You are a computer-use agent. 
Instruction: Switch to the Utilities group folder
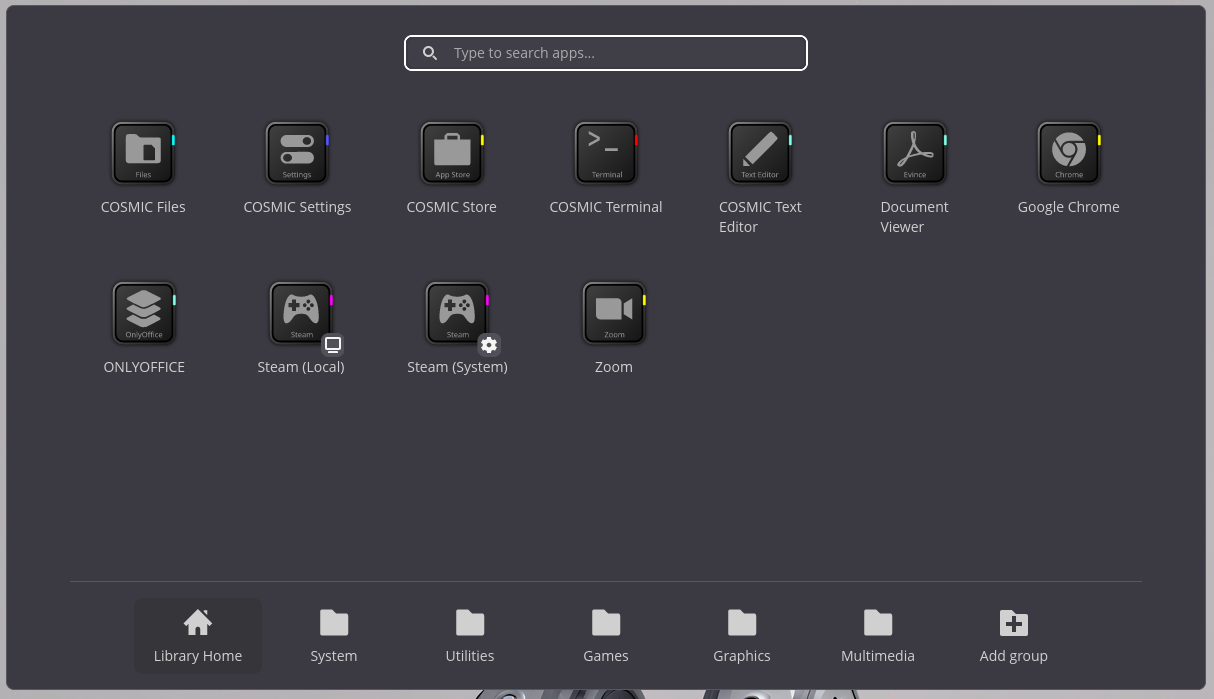tap(470, 636)
